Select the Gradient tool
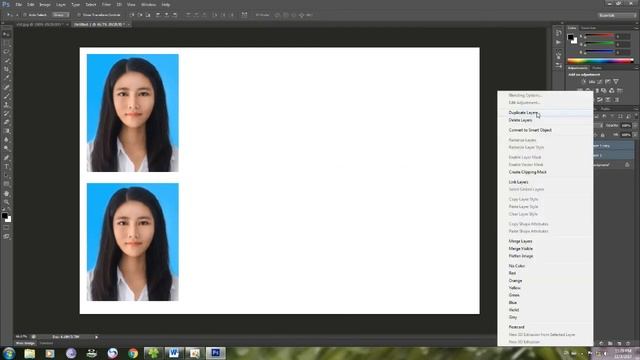The height and width of the screenshot is (360, 640). point(7,131)
